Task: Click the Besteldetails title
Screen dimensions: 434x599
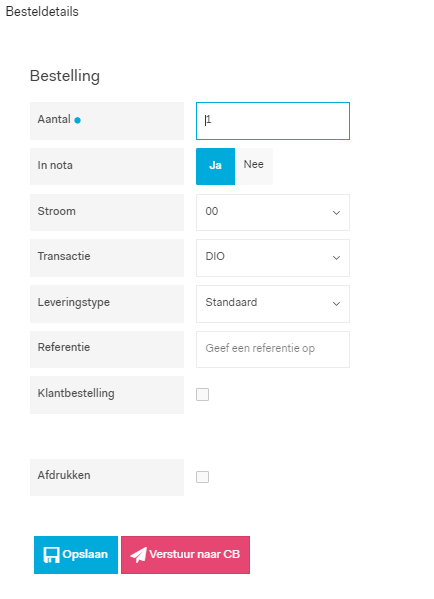Action: point(42,11)
